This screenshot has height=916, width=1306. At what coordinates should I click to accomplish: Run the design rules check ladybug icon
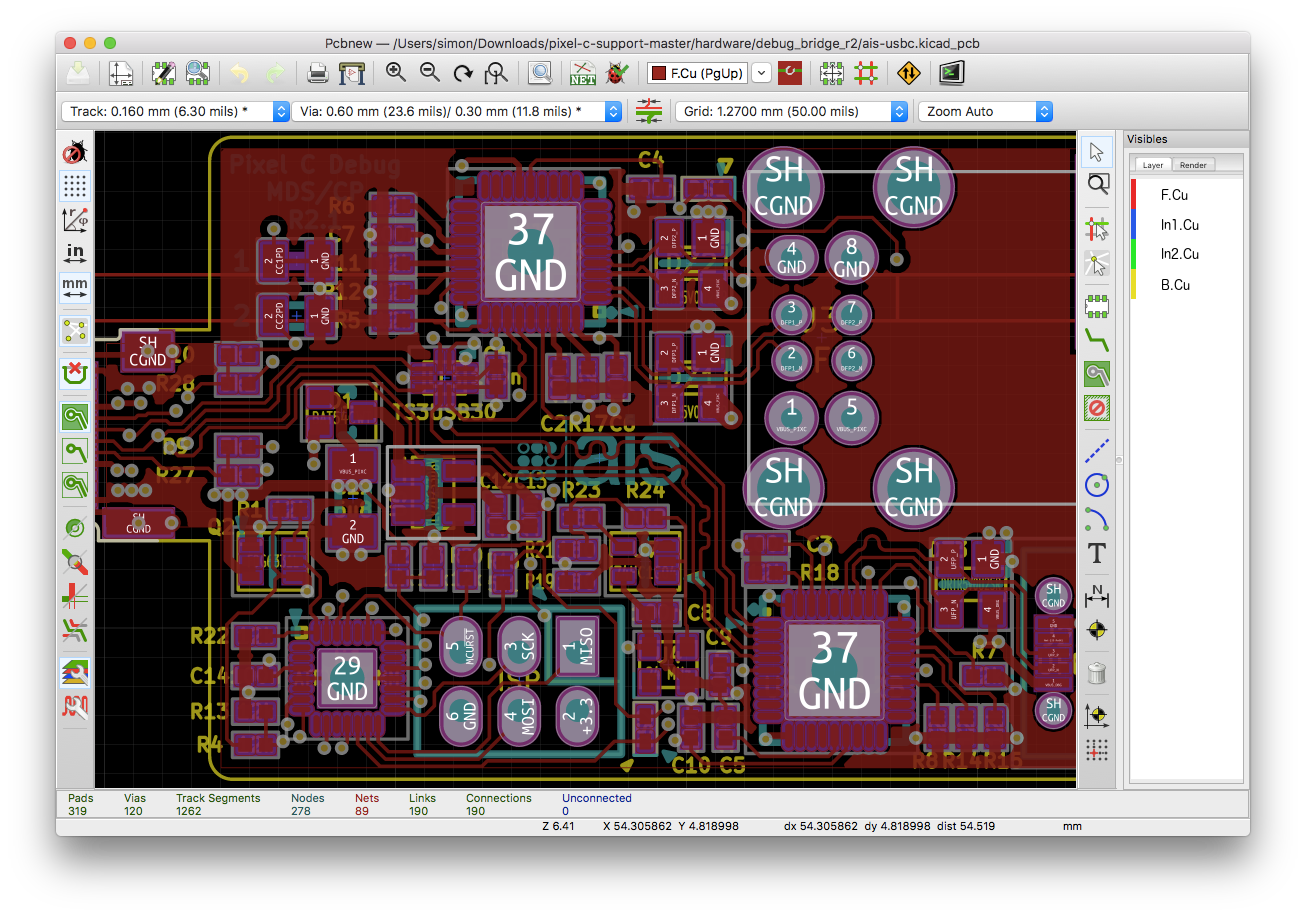[x=619, y=73]
